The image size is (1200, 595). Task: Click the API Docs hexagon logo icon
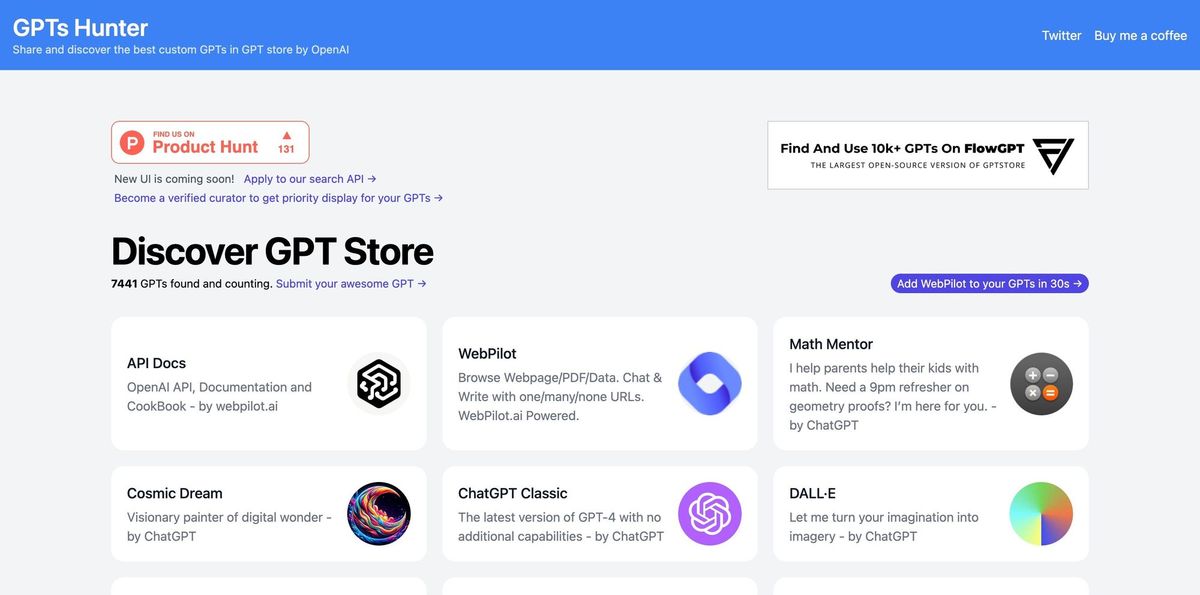coord(379,384)
